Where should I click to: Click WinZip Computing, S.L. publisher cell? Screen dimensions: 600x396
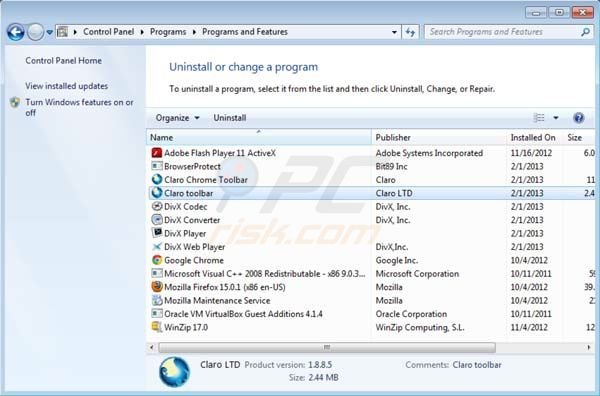tap(420, 328)
